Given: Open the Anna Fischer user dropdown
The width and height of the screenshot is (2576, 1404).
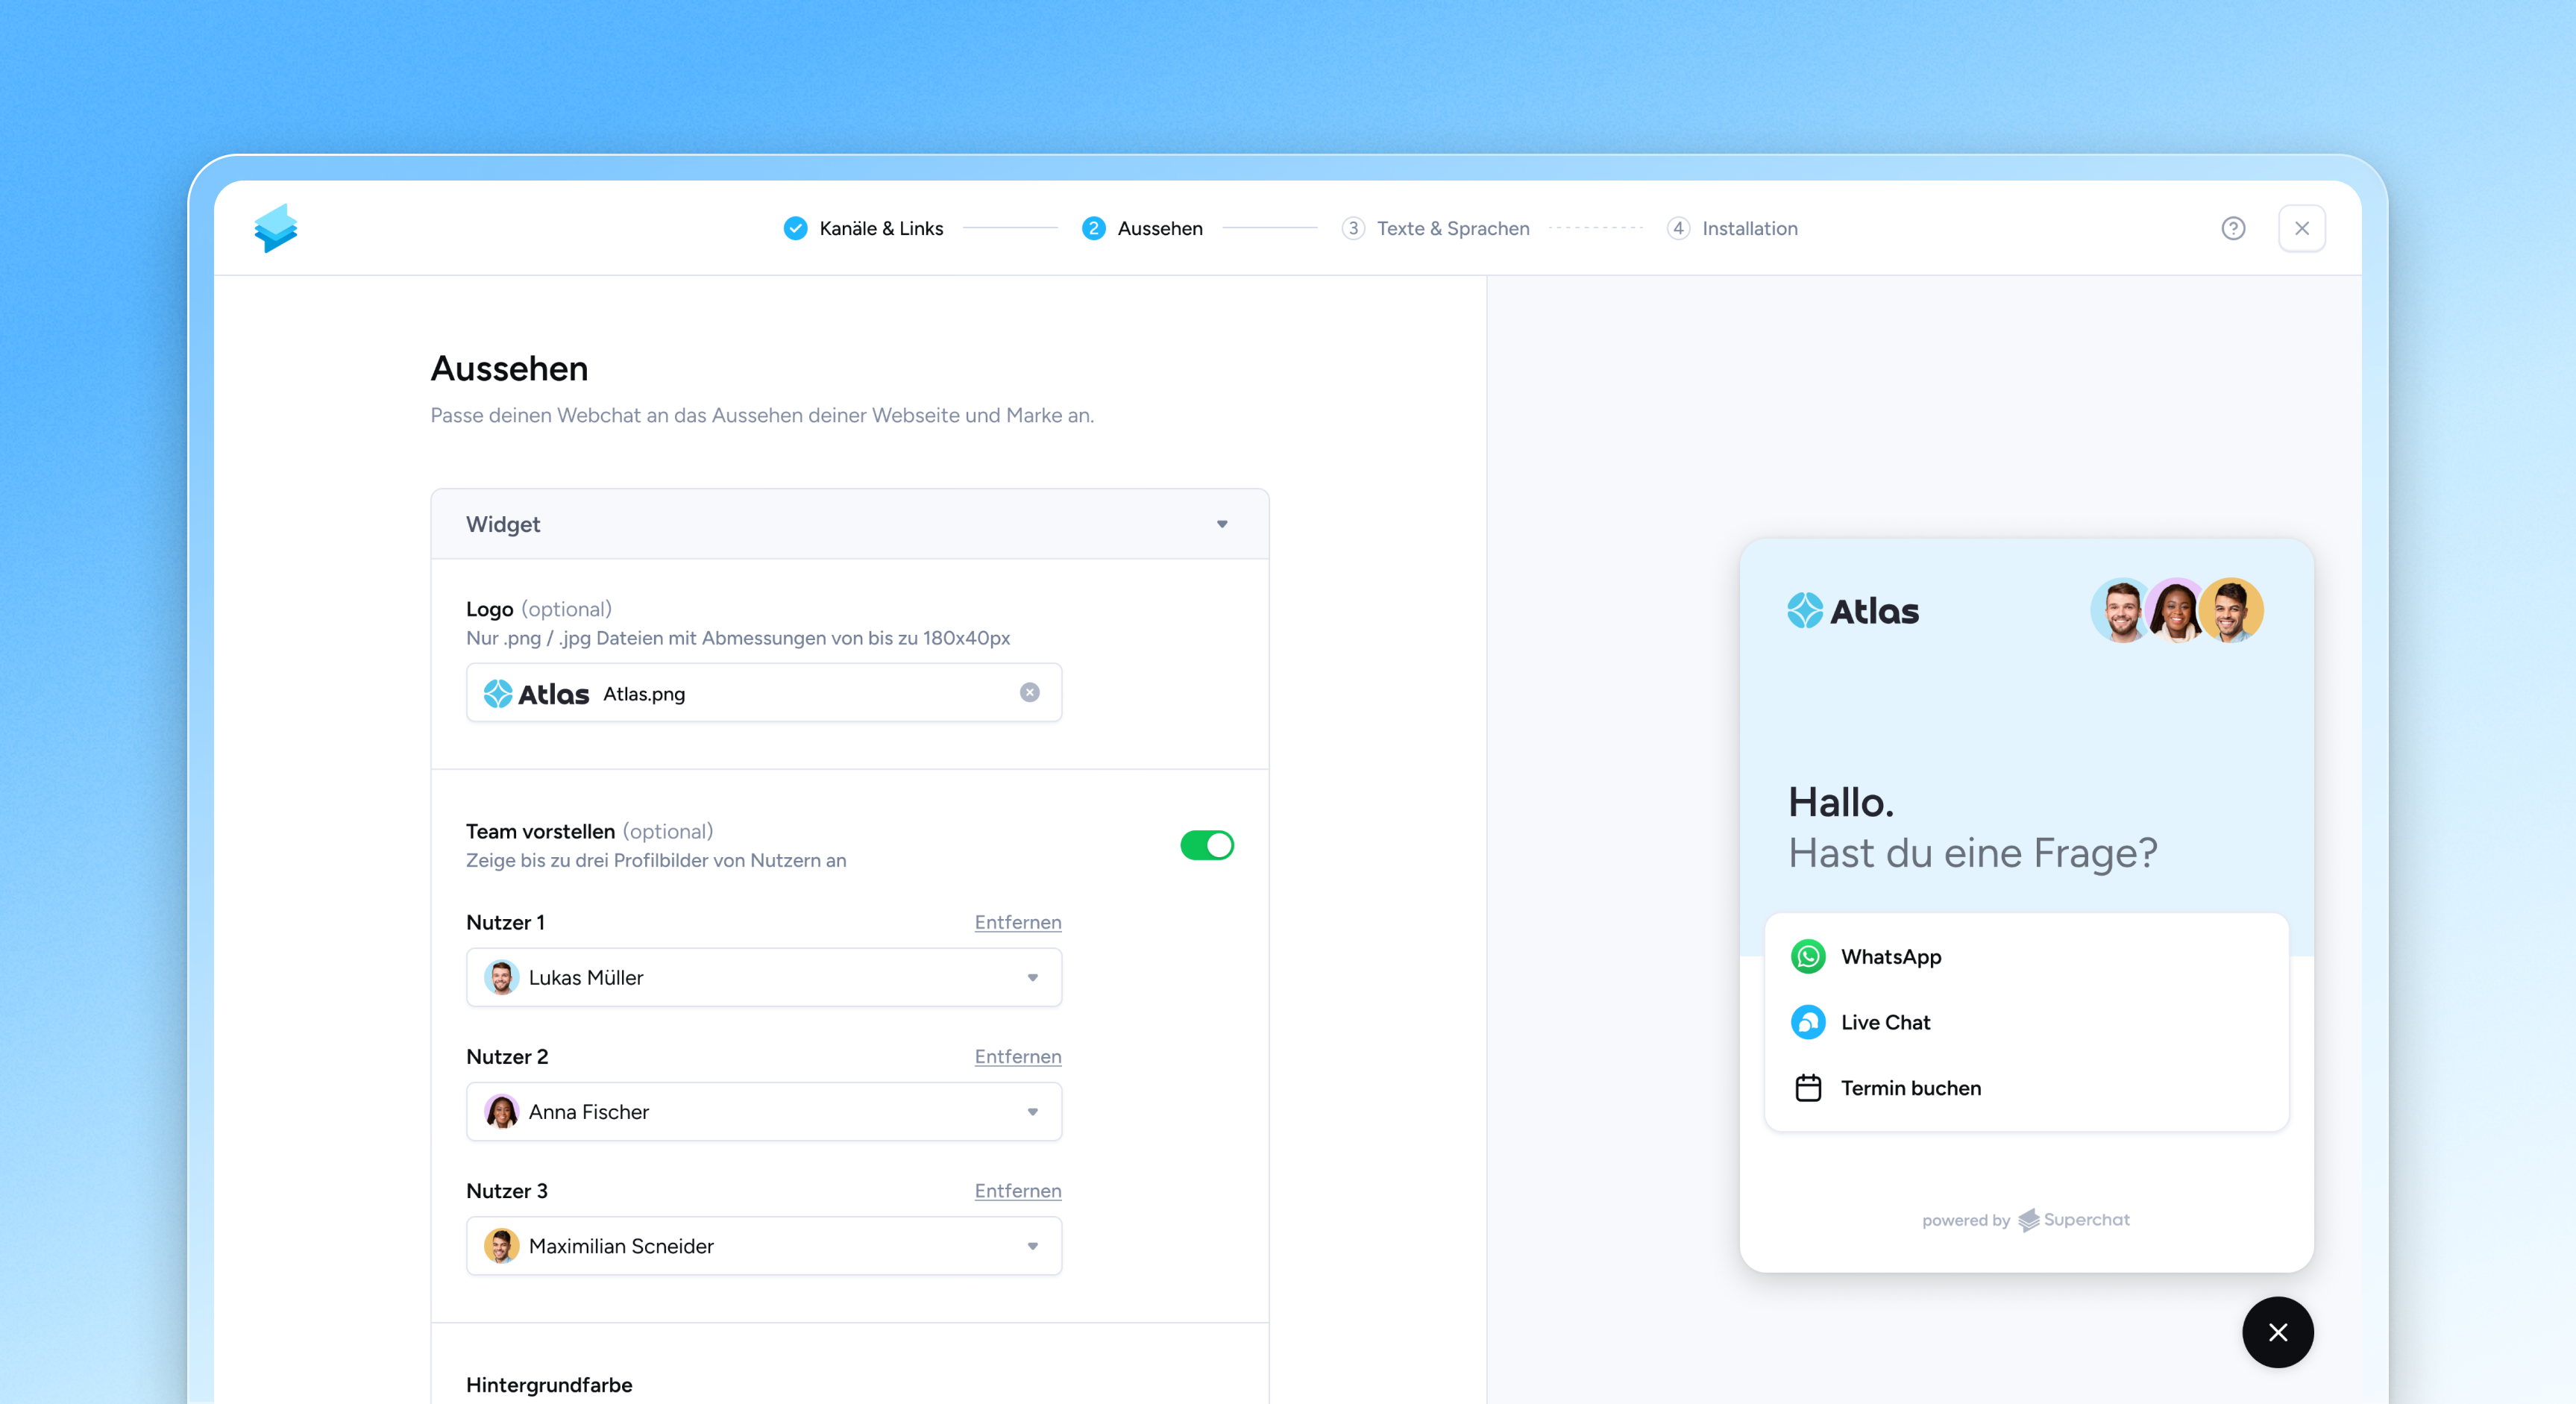Looking at the screenshot, I should 1032,1111.
